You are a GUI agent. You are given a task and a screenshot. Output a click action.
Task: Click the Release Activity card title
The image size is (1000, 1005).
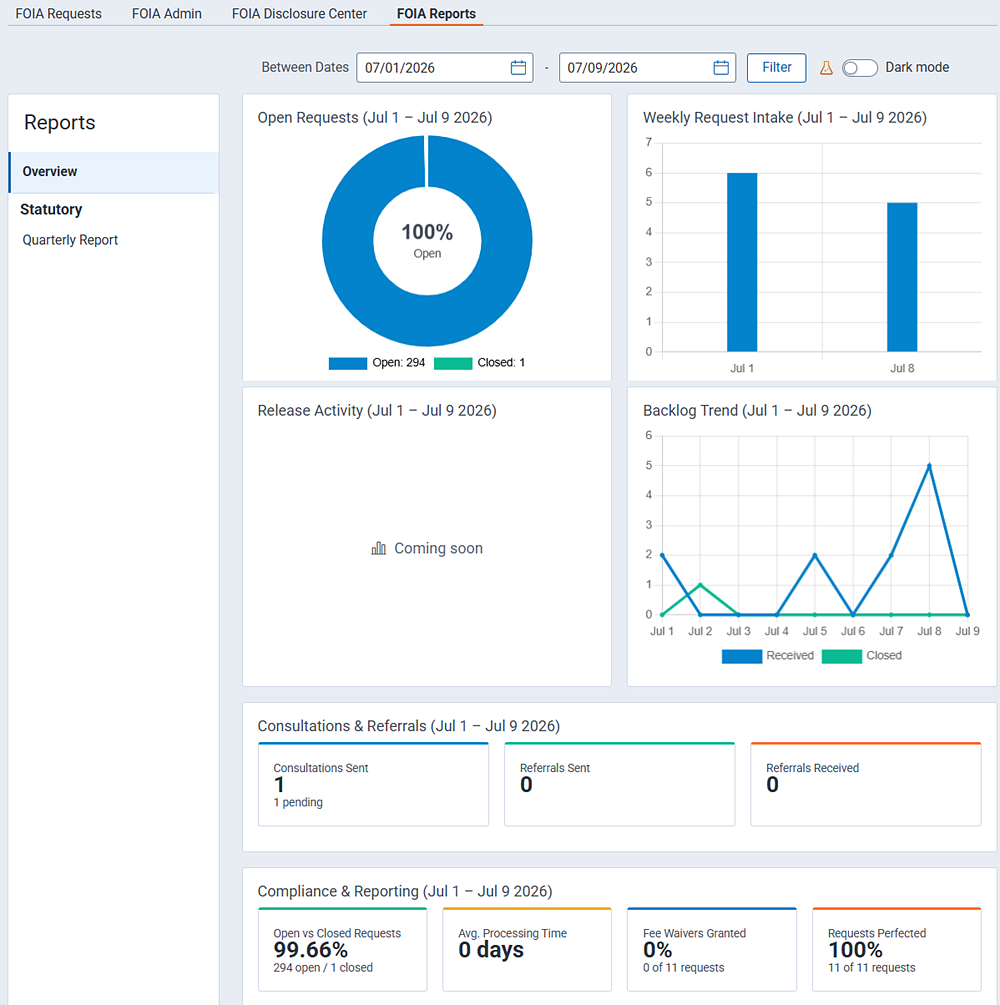tap(377, 411)
